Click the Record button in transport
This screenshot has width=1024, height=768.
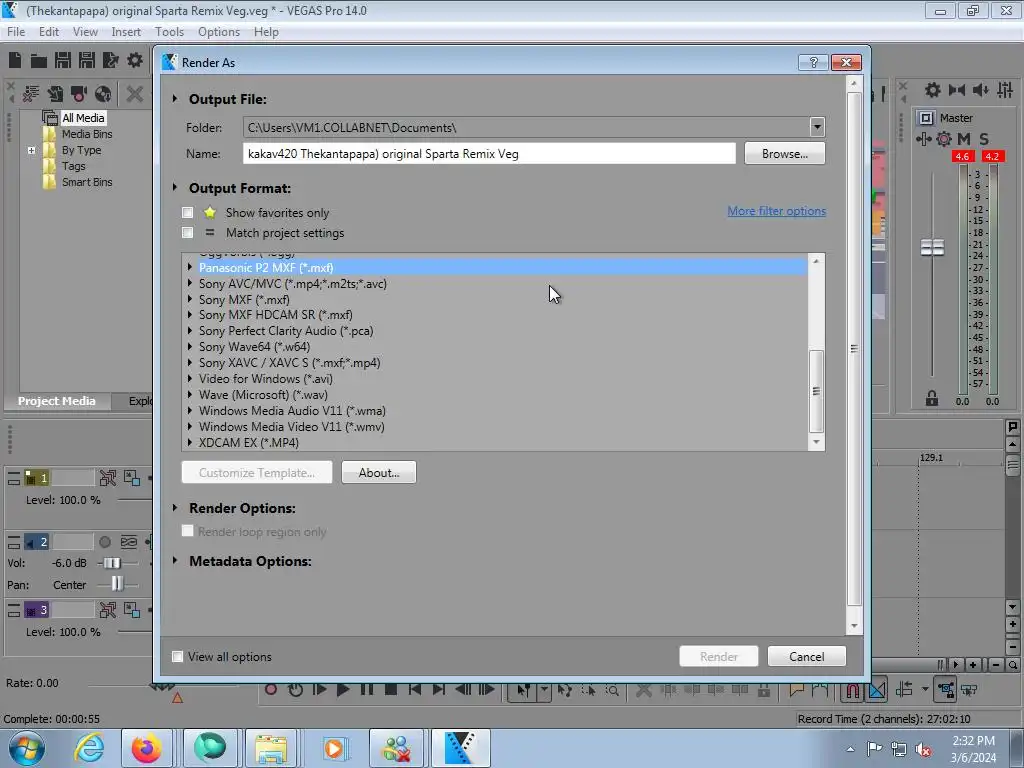271,690
